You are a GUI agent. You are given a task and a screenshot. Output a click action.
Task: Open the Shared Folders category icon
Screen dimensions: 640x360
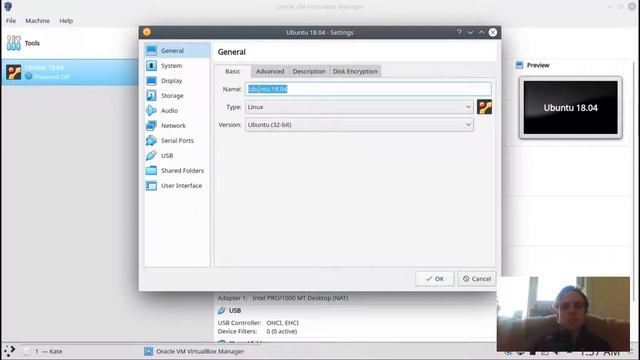pyautogui.click(x=151, y=171)
